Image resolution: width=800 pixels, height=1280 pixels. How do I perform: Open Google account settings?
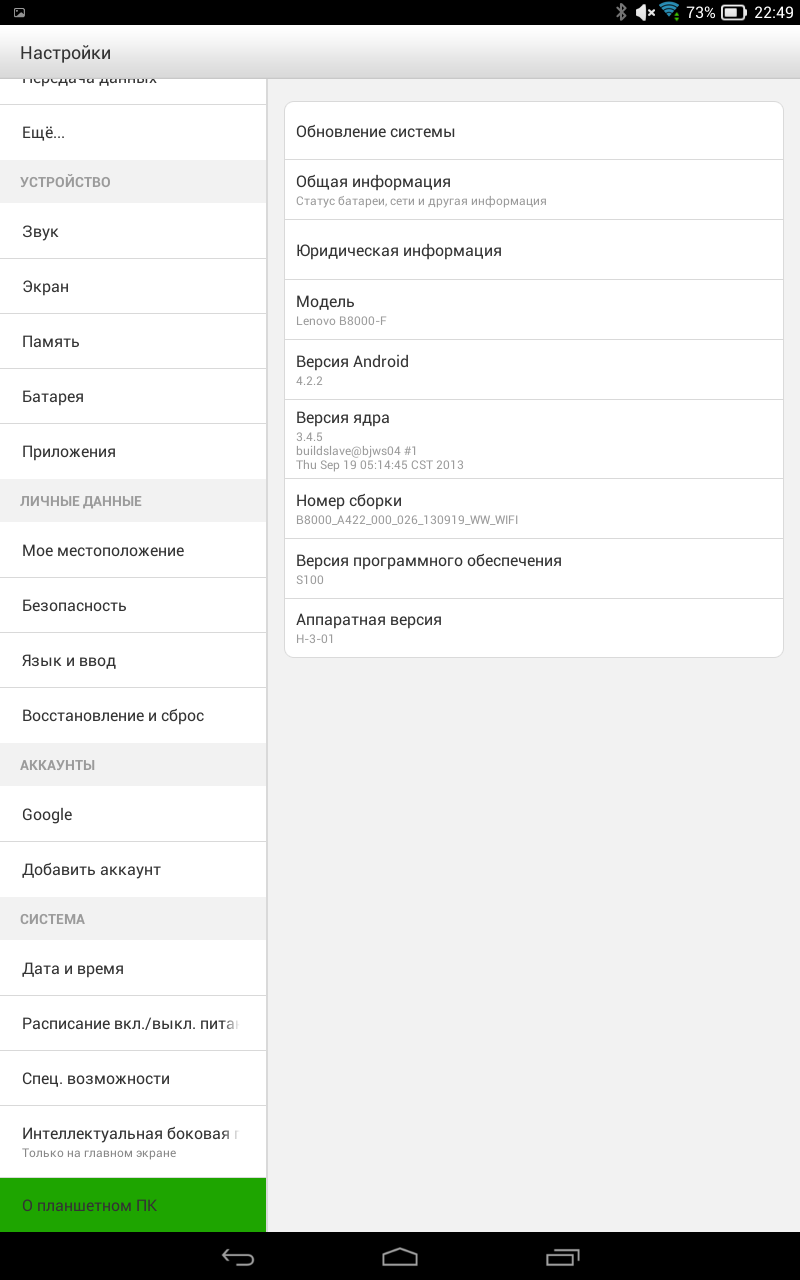tap(133, 814)
